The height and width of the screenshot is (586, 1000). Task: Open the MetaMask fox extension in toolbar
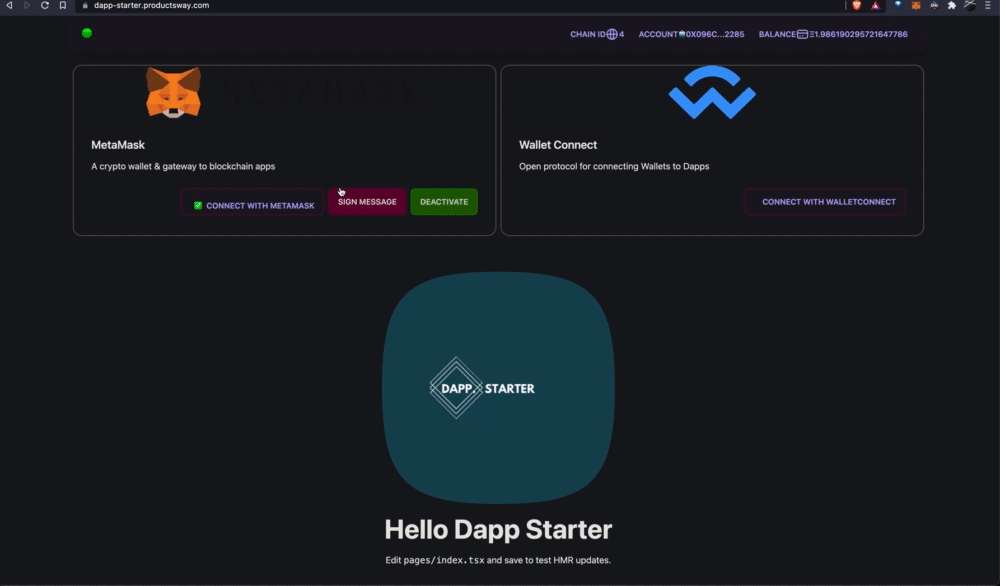[916, 5]
